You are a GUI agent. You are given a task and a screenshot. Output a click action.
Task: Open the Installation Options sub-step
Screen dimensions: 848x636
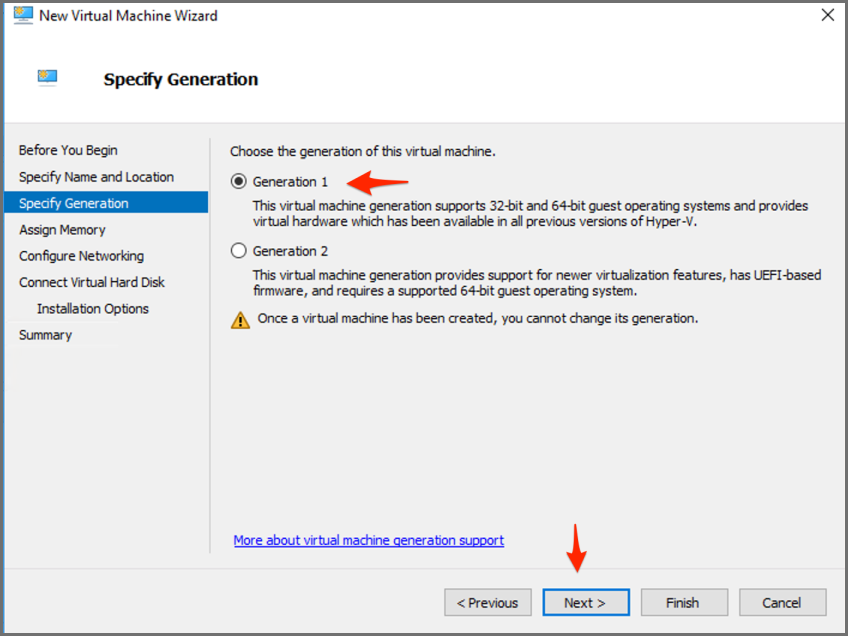tap(93, 309)
